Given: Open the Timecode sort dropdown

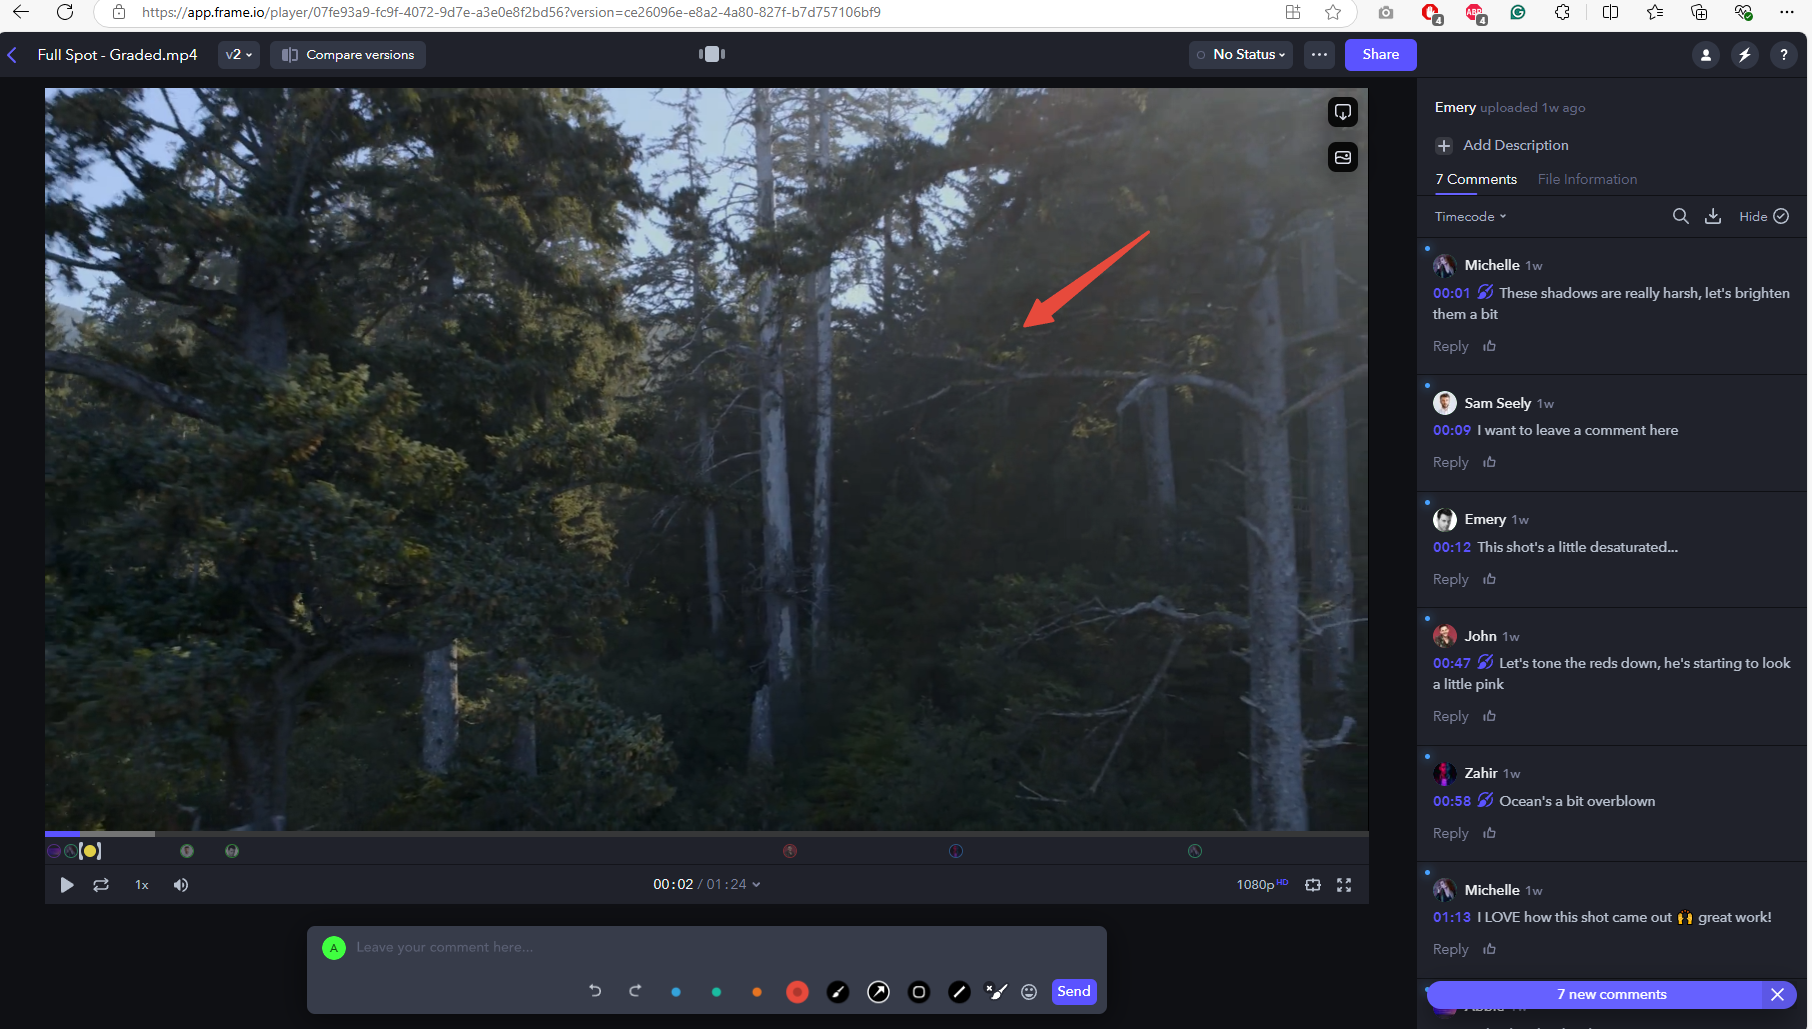Looking at the screenshot, I should point(1470,217).
